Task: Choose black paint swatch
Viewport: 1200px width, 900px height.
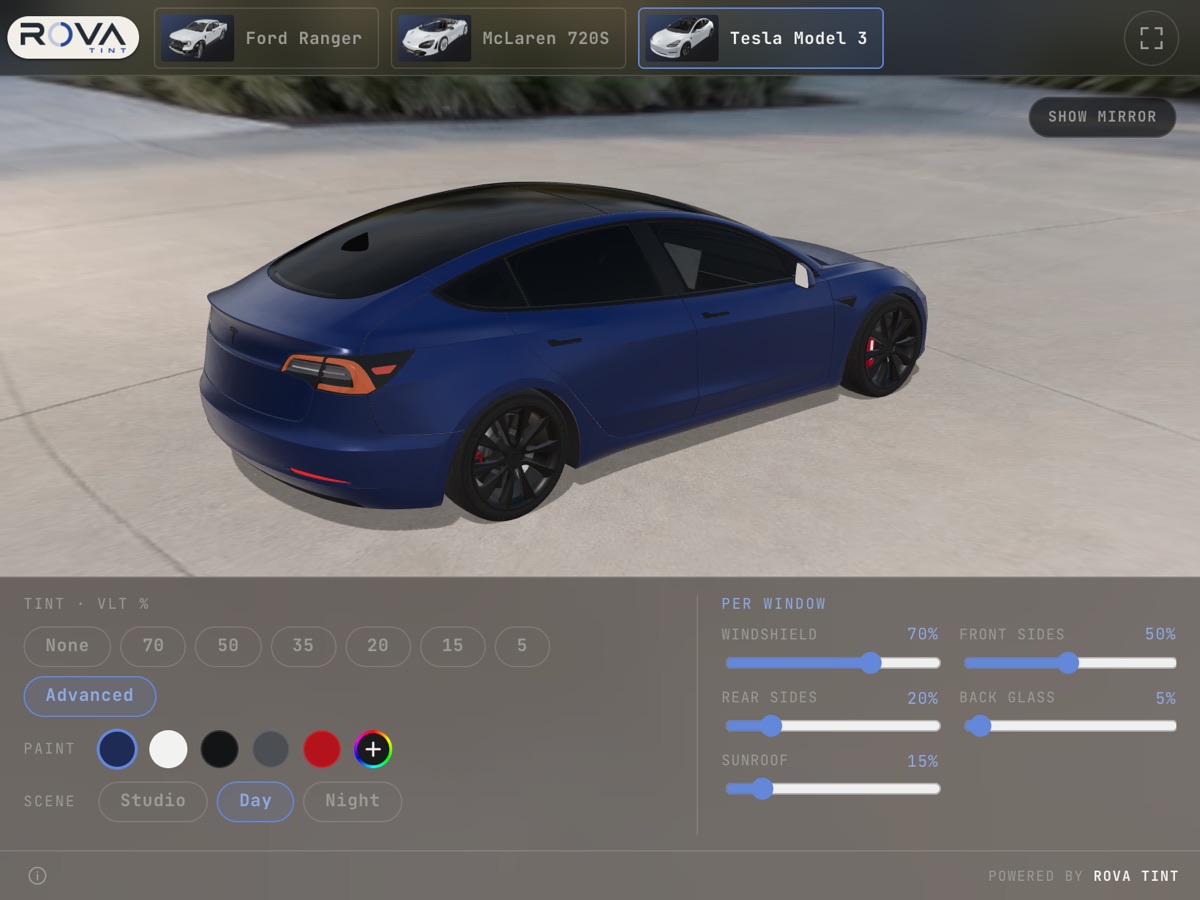Action: click(220, 749)
